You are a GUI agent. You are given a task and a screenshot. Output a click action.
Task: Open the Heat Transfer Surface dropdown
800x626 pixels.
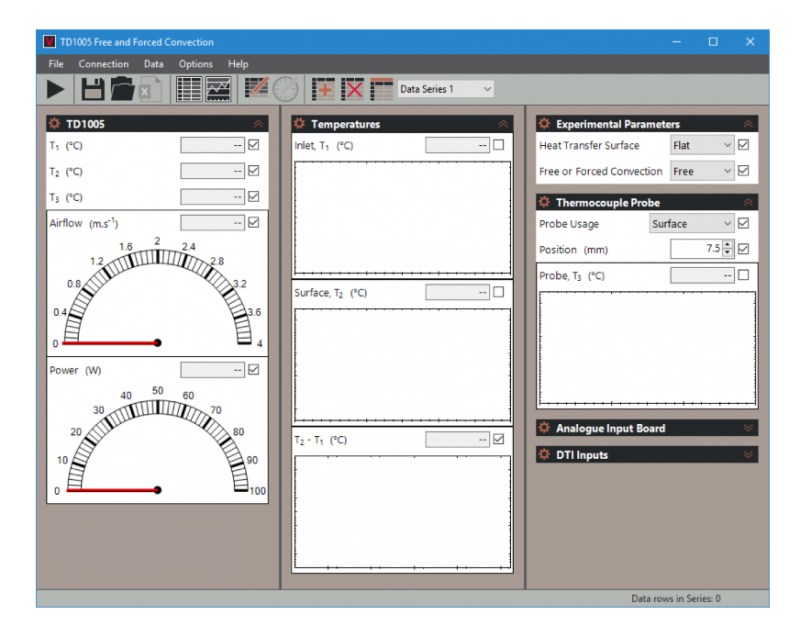point(702,145)
